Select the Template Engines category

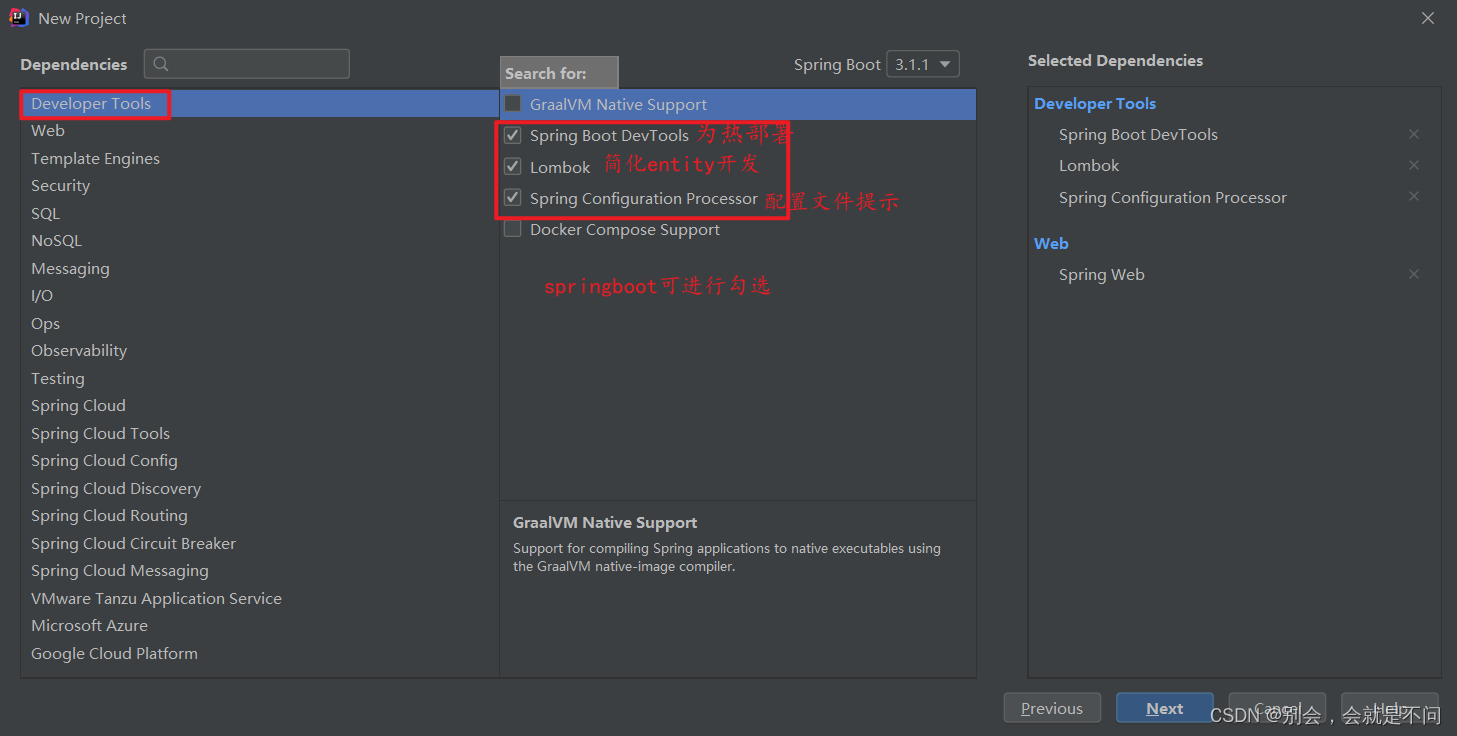coord(259,158)
